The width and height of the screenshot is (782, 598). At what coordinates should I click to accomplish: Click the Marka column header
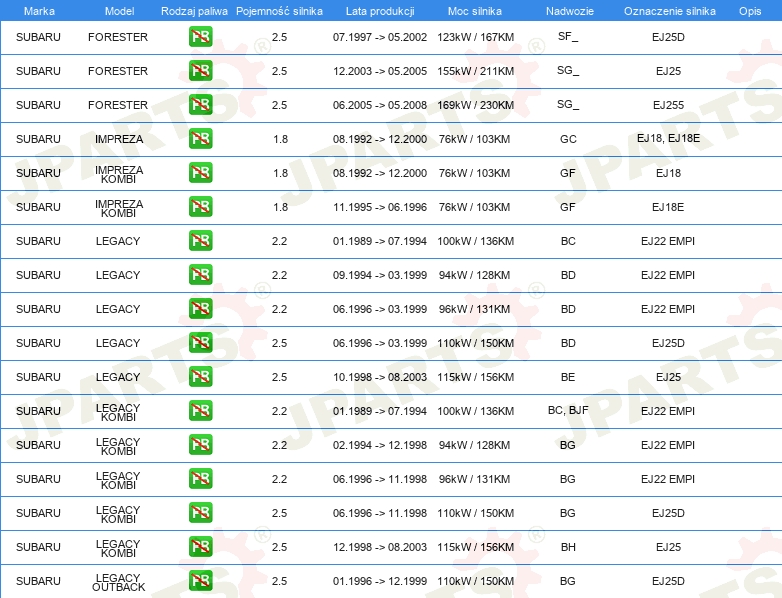[39, 11]
